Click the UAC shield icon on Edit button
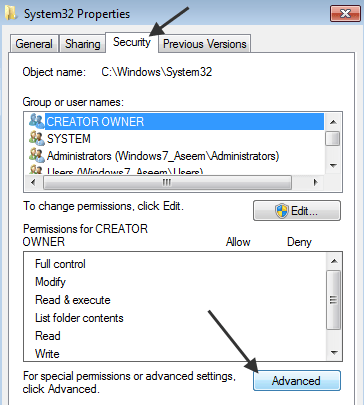Screen dimensions: 364x405 (x=282, y=211)
